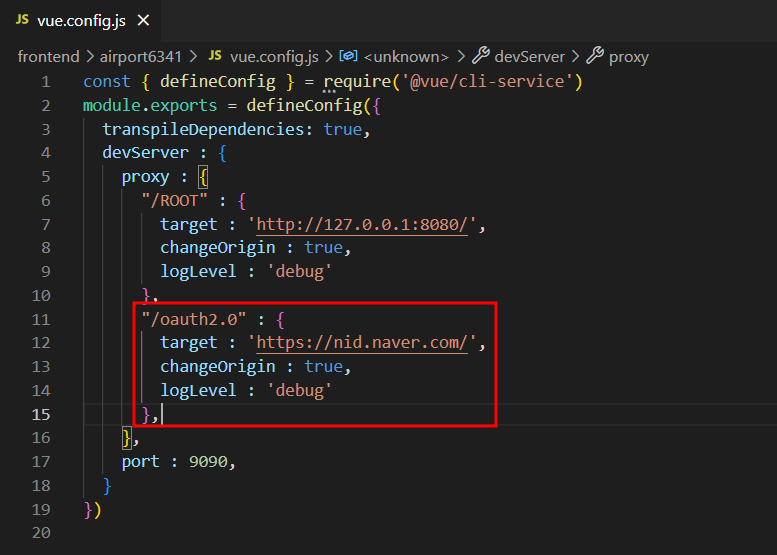777x555 pixels.
Task: Click the 'port' key on line 17
Action: point(140,462)
